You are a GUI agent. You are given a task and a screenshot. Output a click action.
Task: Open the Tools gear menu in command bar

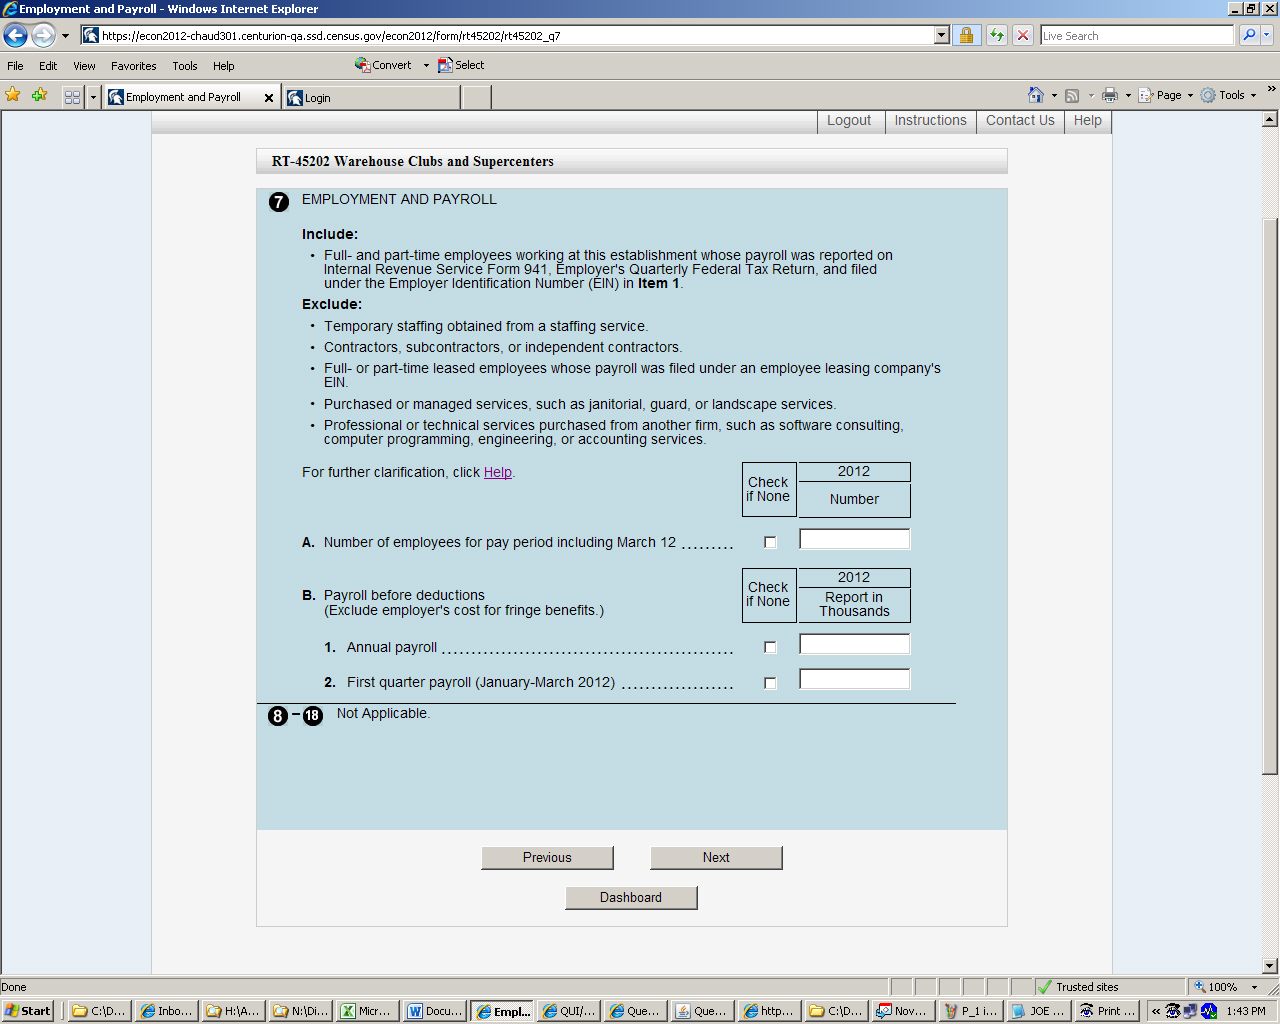1228,95
